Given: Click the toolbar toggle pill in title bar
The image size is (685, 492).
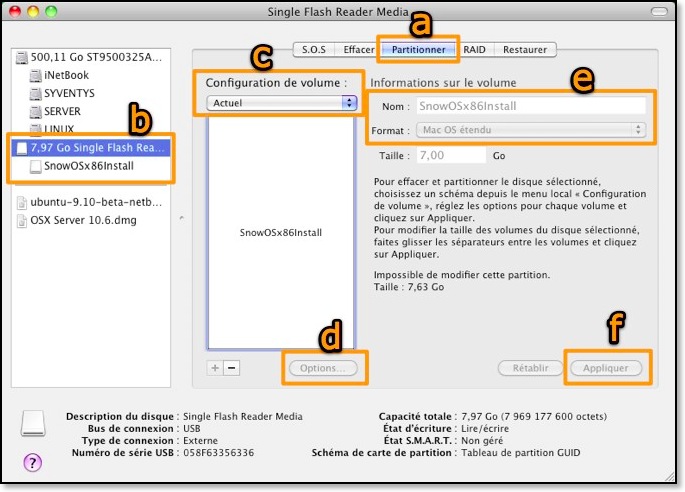Looking at the screenshot, I should point(660,11).
